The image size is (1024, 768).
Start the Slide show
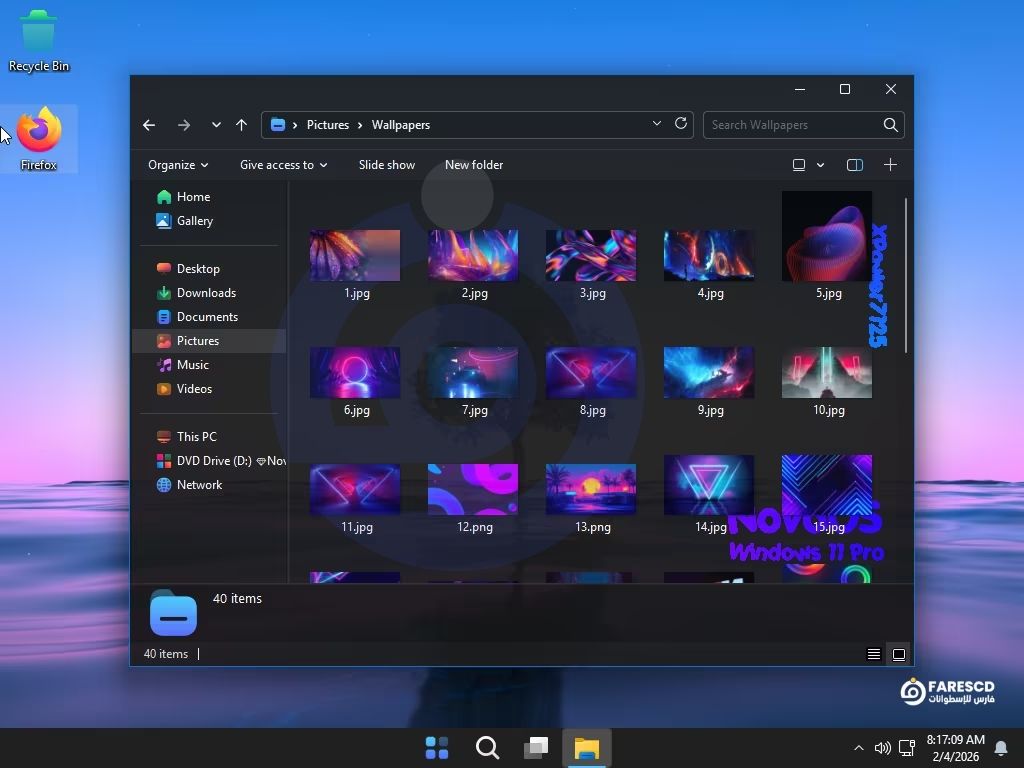386,165
